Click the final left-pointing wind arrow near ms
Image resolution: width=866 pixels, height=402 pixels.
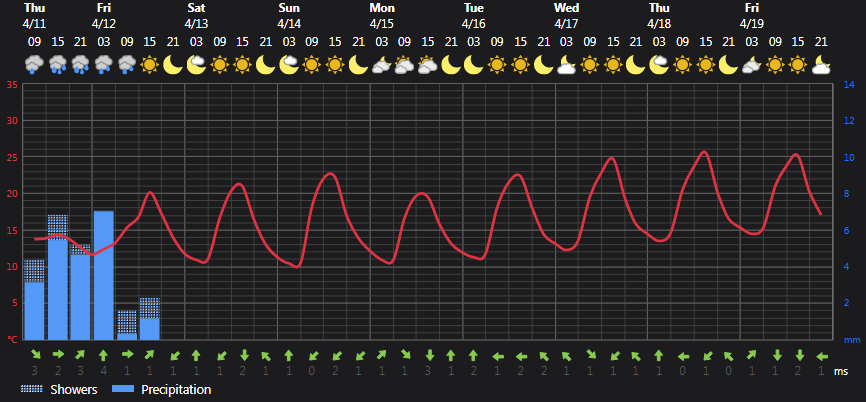click(x=821, y=356)
